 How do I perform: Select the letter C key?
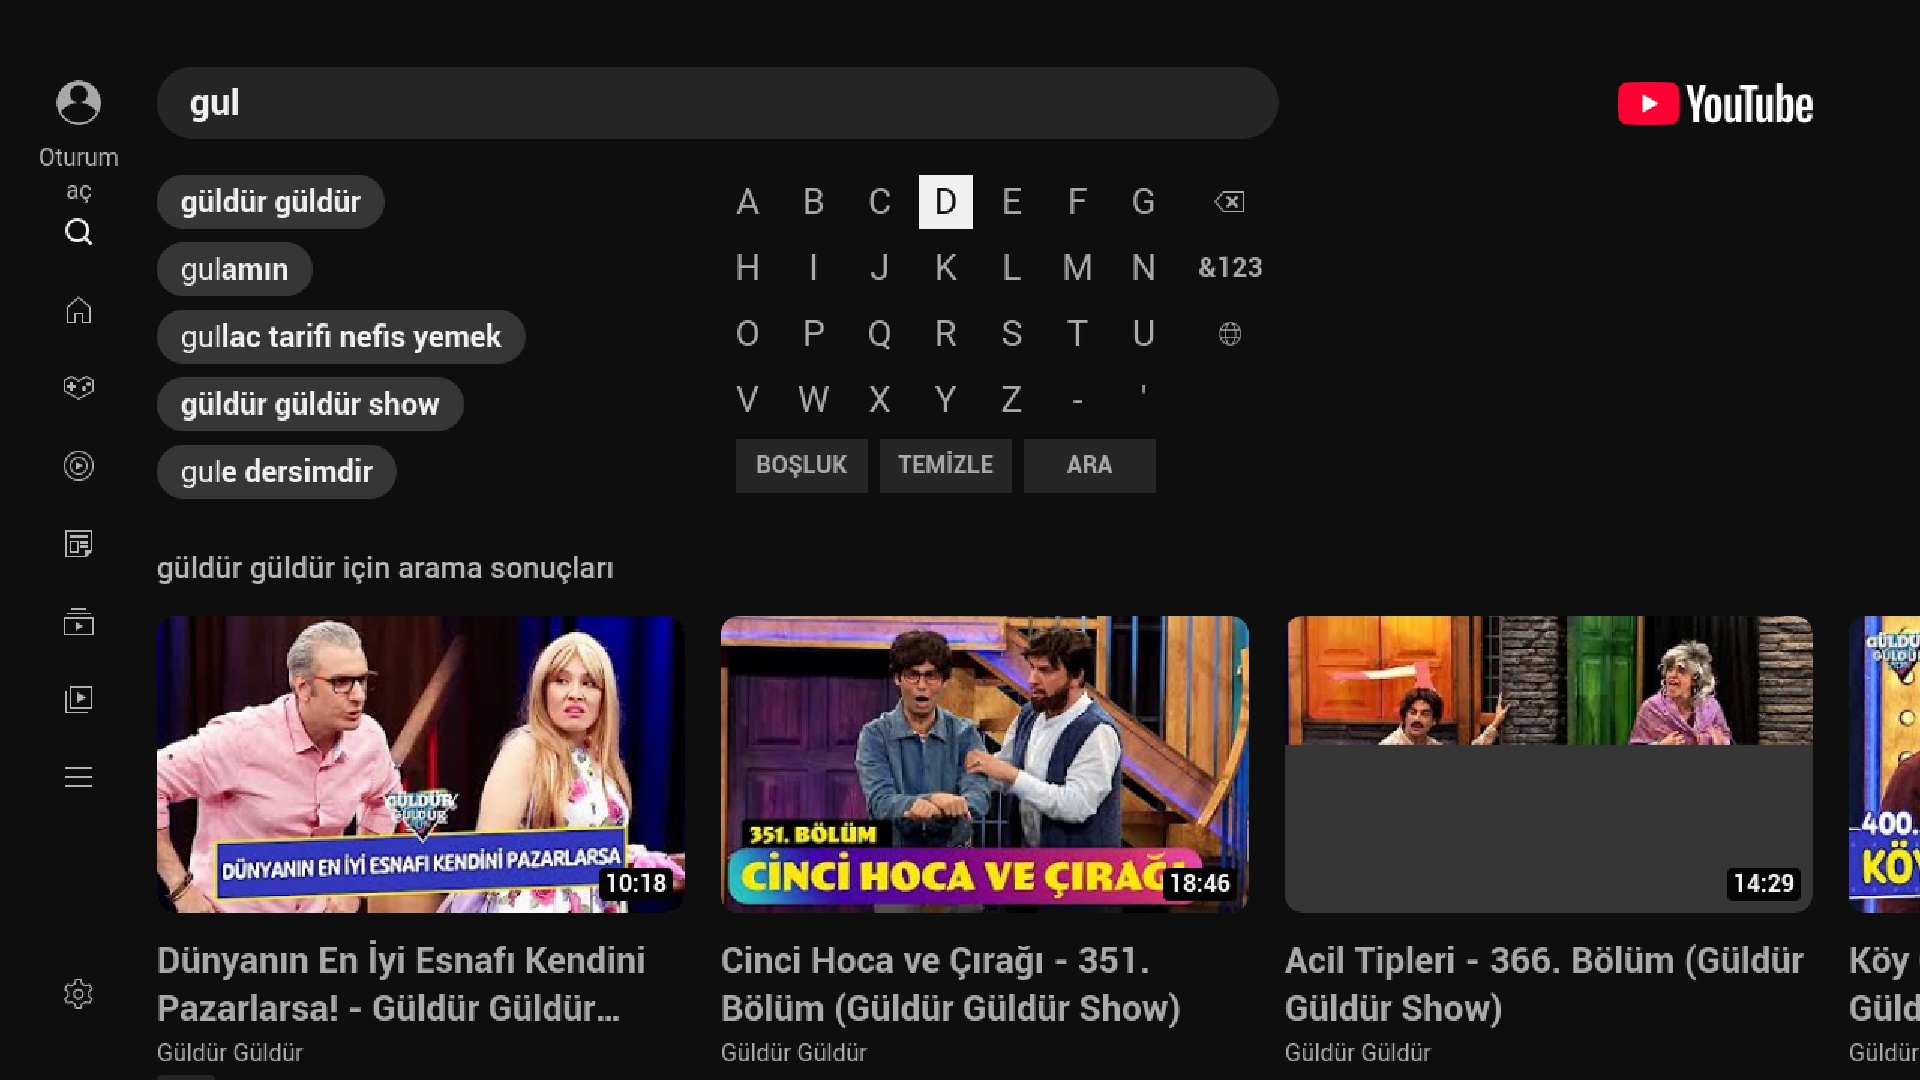(x=880, y=202)
